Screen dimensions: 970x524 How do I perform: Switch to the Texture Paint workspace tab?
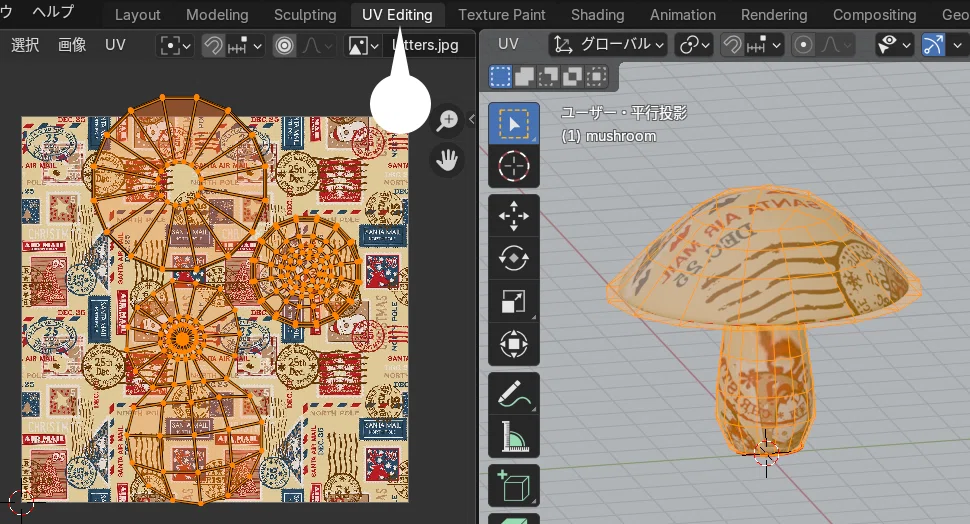point(502,15)
